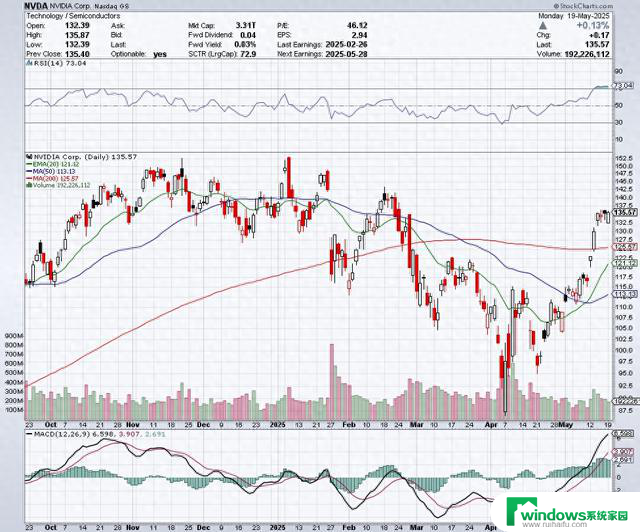Click the 125.87 MA(200) axis tag
The image size is (640, 532).
point(625,247)
